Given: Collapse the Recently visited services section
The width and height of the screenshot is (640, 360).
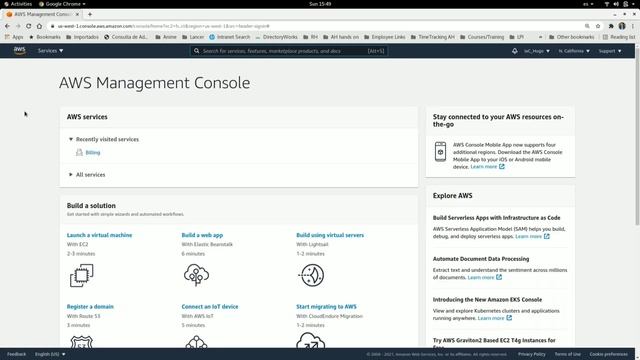Looking at the screenshot, I should pos(104,139).
